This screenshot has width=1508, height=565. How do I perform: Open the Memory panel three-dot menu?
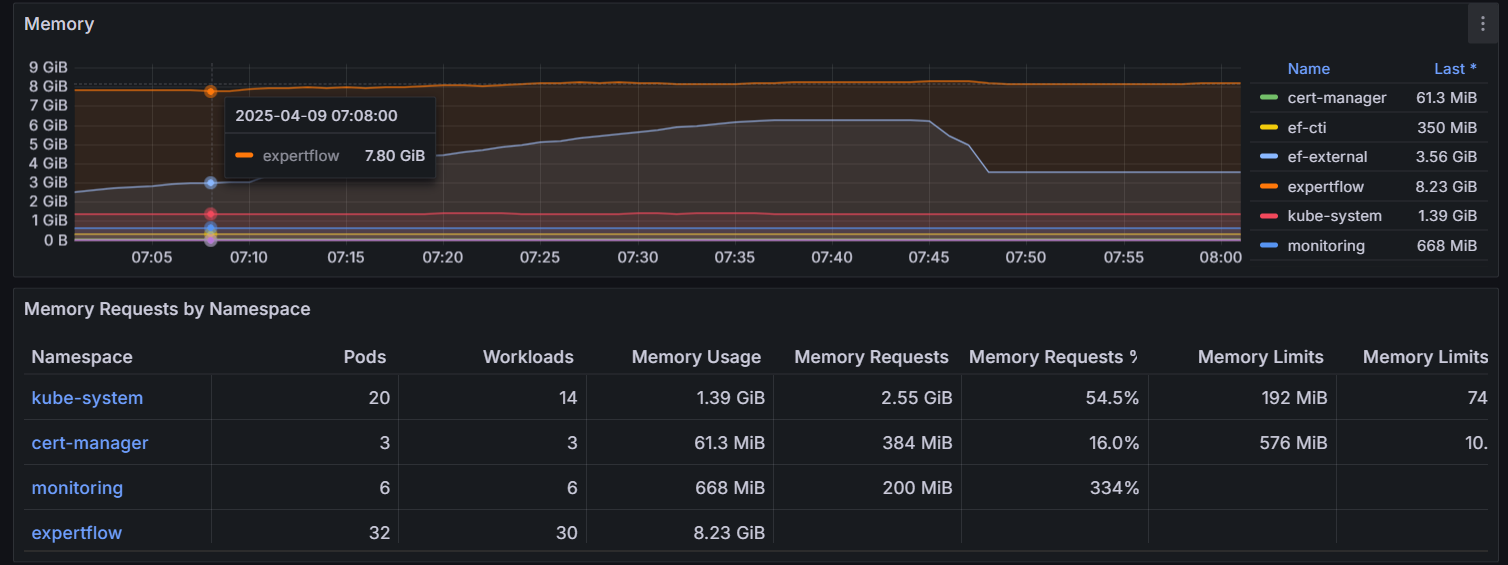1482,24
